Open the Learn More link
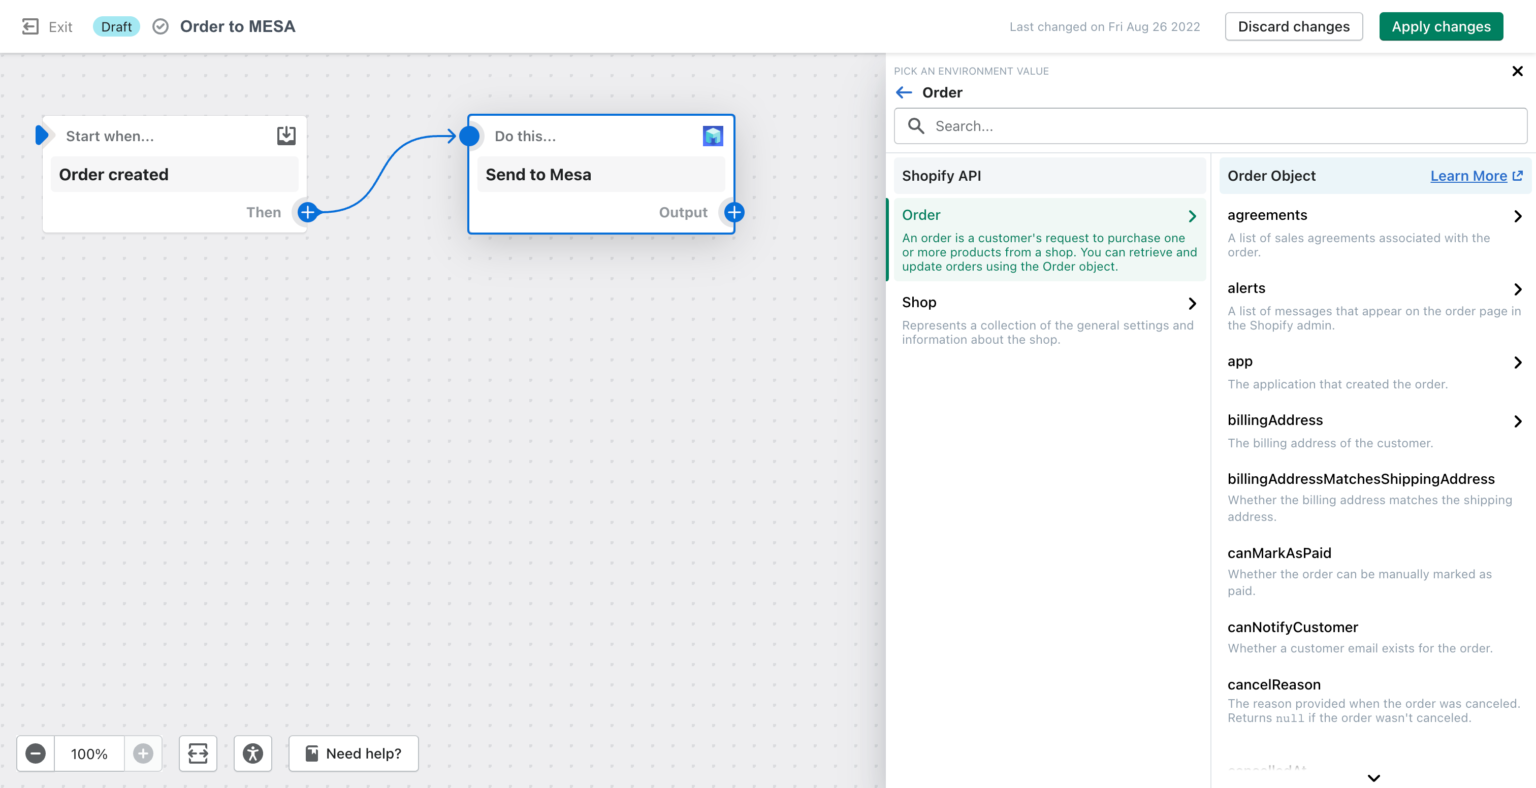The height and width of the screenshot is (788, 1536). 1476,176
